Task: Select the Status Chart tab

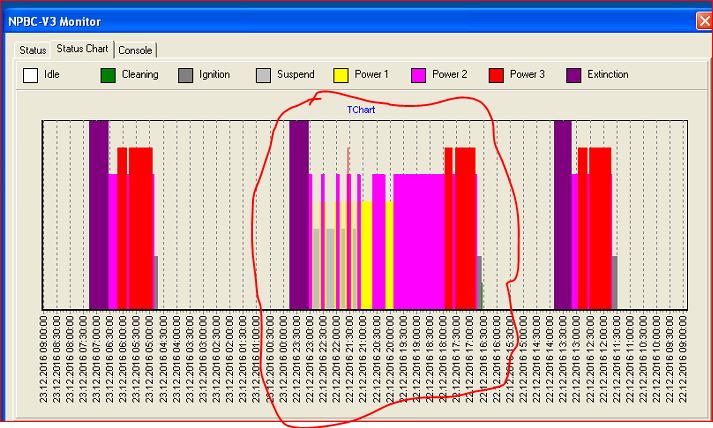Action: point(82,49)
